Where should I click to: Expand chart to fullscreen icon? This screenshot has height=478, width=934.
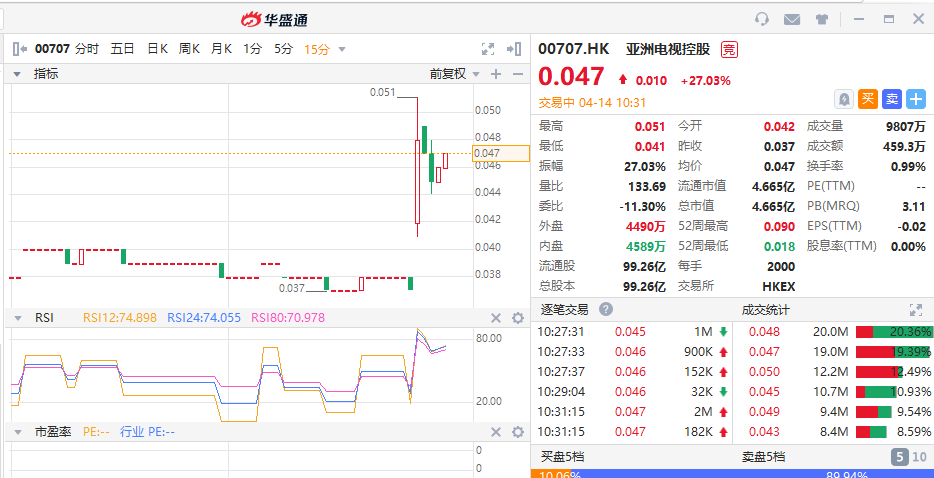pos(488,49)
